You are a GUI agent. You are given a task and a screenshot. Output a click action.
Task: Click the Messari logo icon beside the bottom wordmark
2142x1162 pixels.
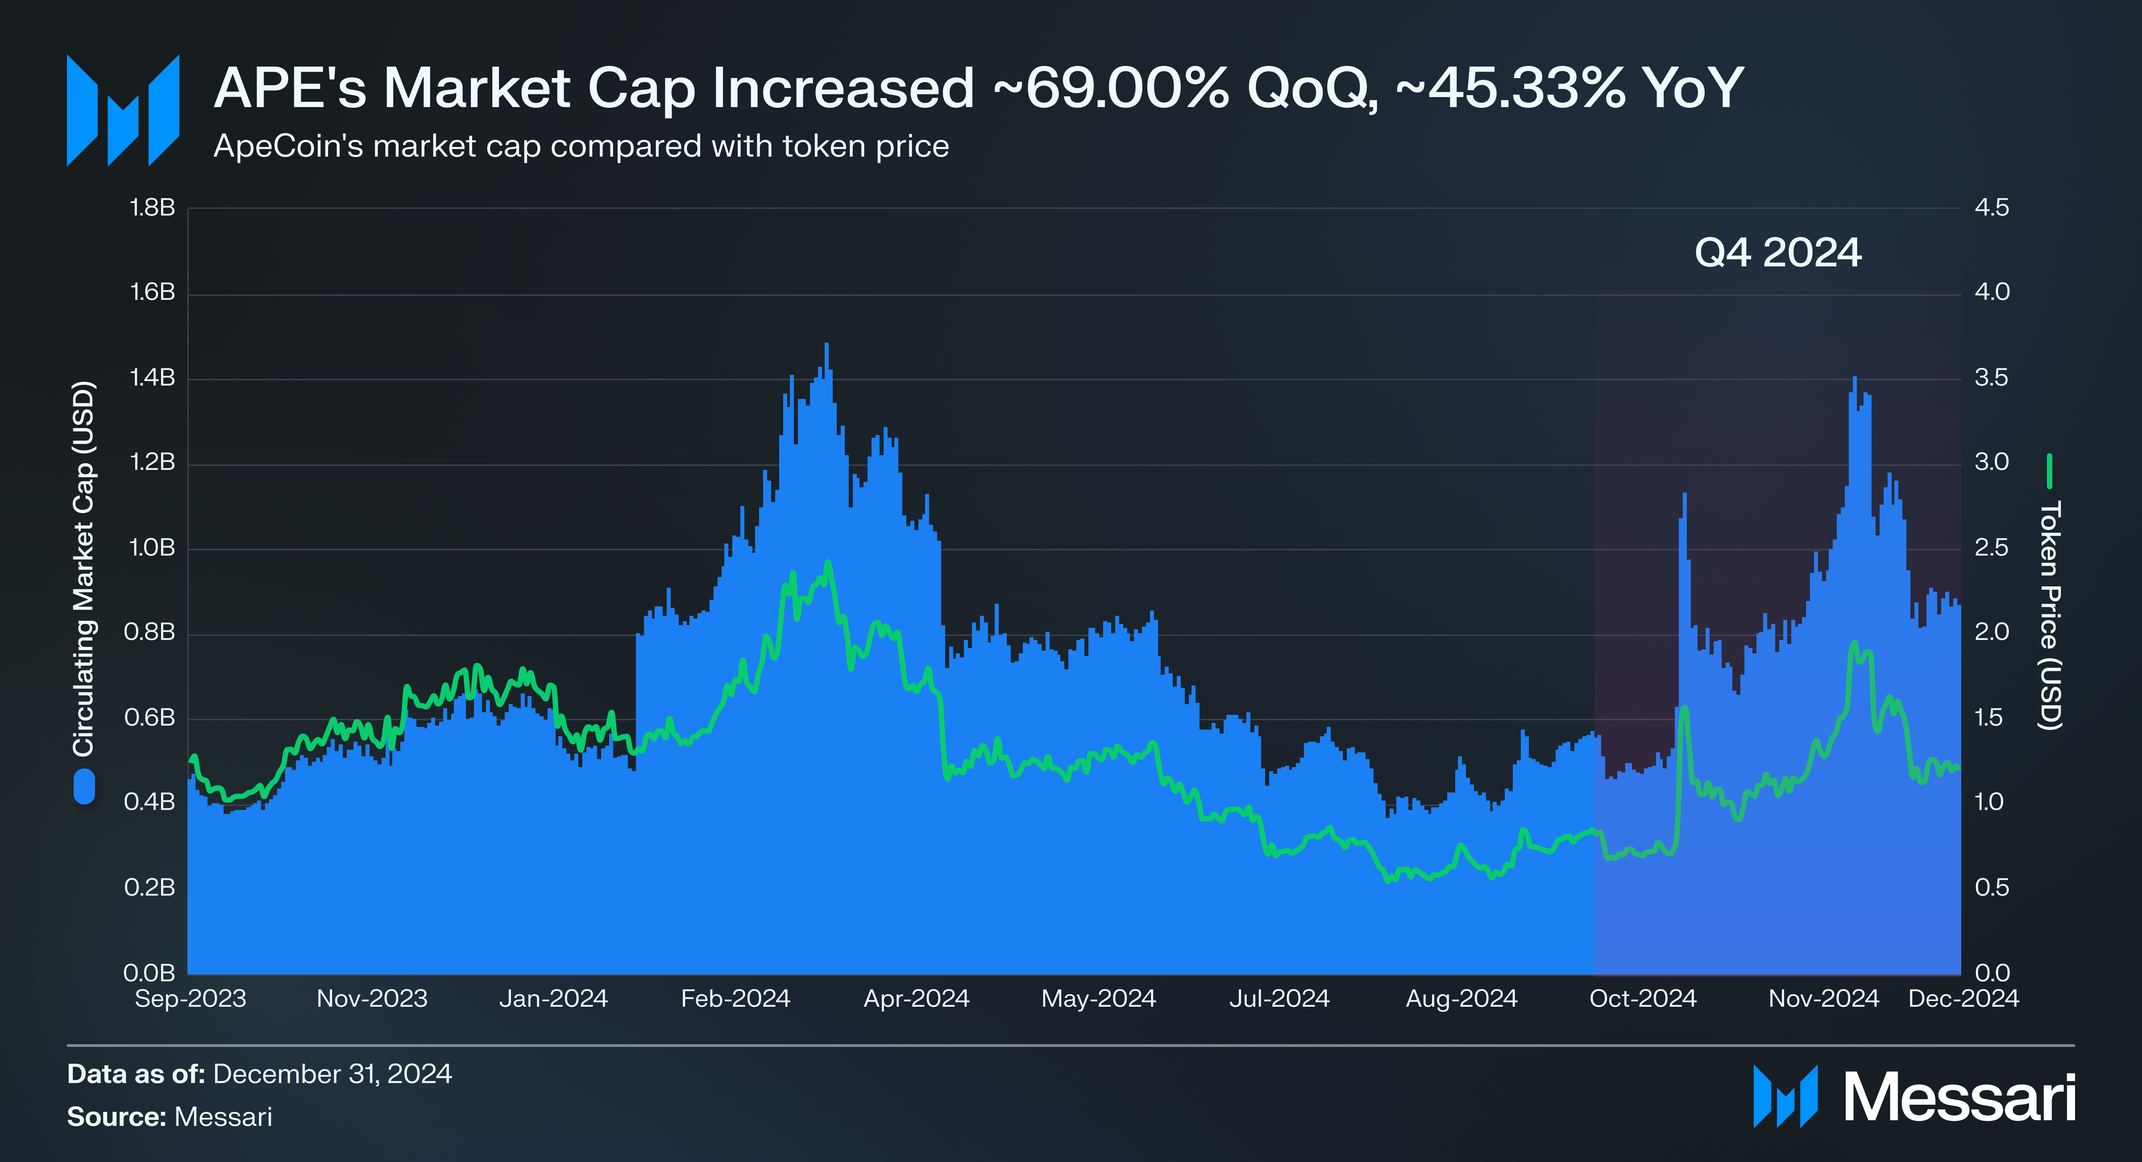click(1785, 1097)
